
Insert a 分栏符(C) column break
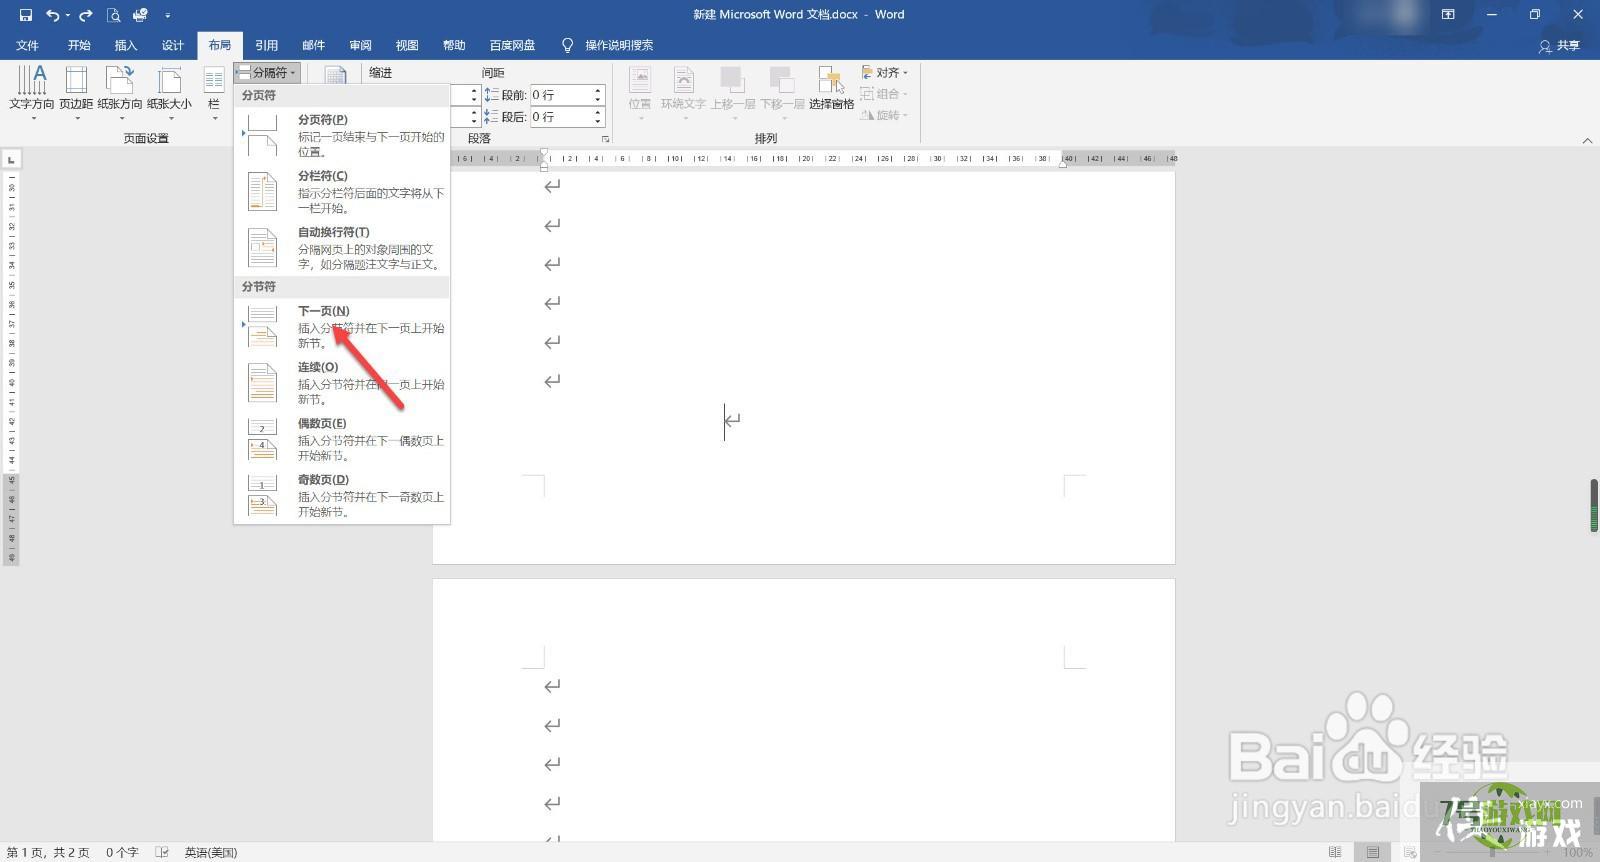pyautogui.click(x=342, y=191)
